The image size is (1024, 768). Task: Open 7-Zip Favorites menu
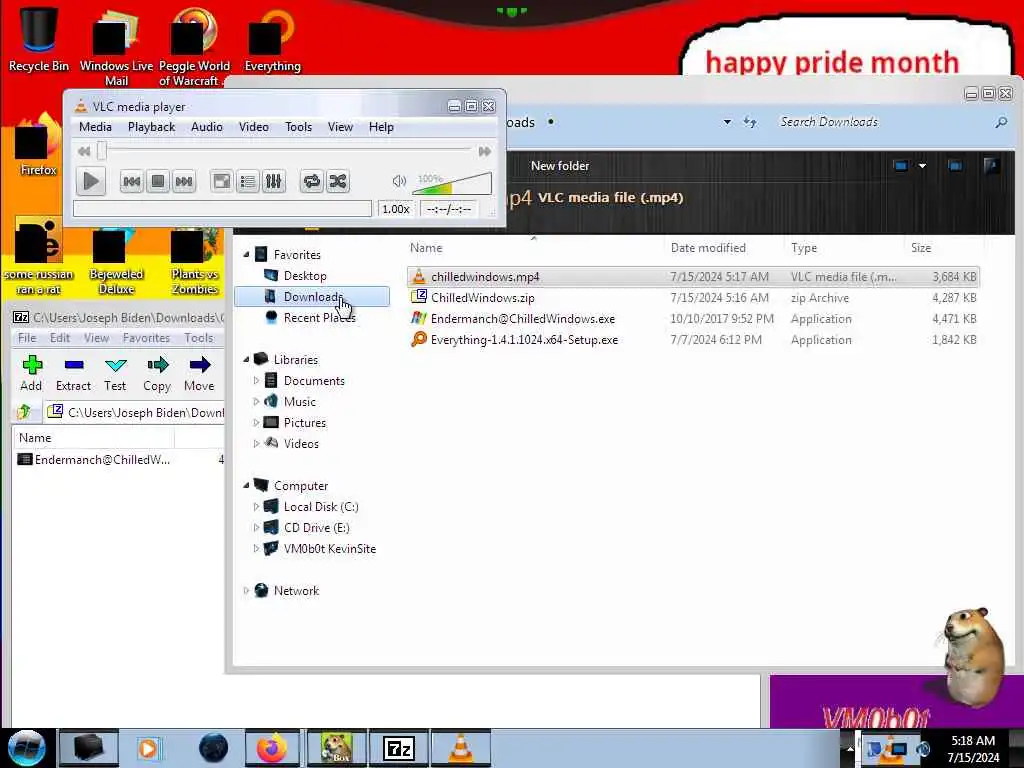pyautogui.click(x=146, y=338)
